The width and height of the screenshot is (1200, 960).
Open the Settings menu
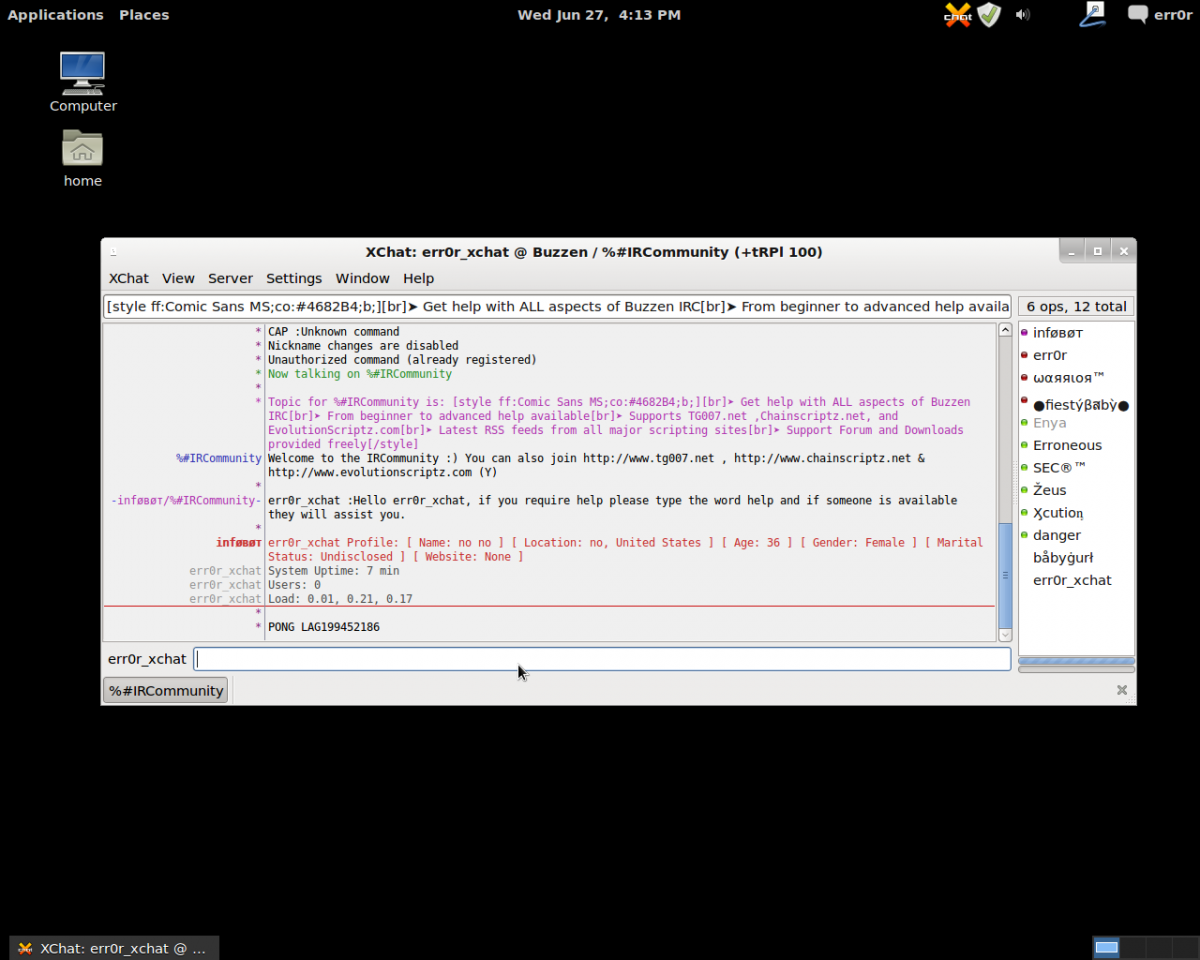pyautogui.click(x=294, y=278)
